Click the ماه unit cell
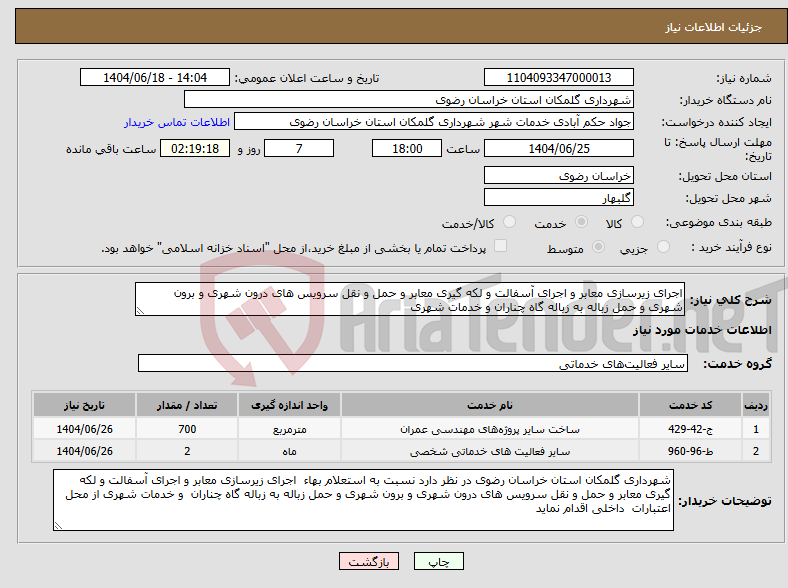The image size is (788, 588). (x=289, y=451)
